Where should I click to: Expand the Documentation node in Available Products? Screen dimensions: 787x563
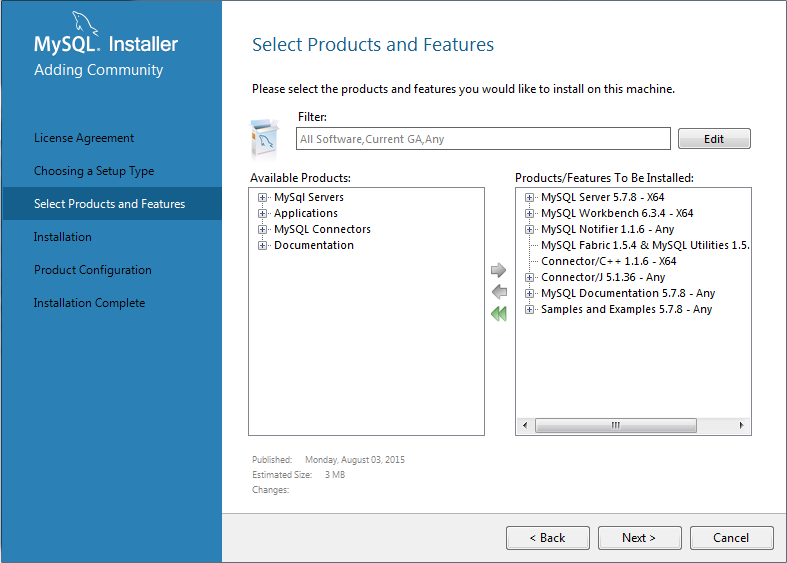(x=262, y=245)
